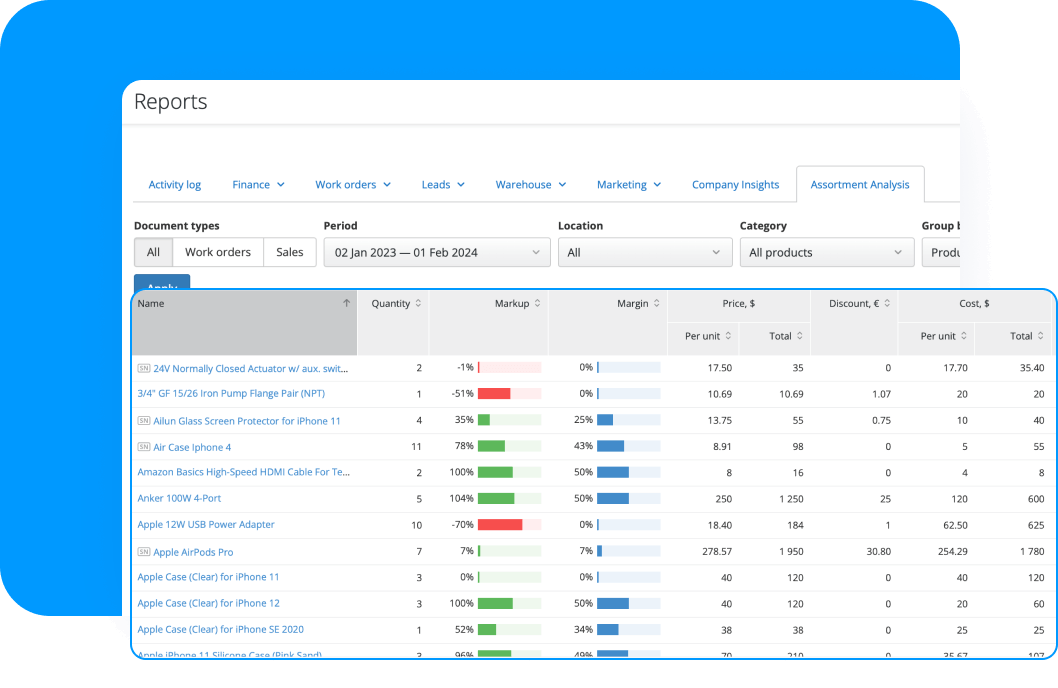Switch to the Company Insights tab
Image resolution: width=1058 pixels, height=688 pixels.
click(735, 184)
